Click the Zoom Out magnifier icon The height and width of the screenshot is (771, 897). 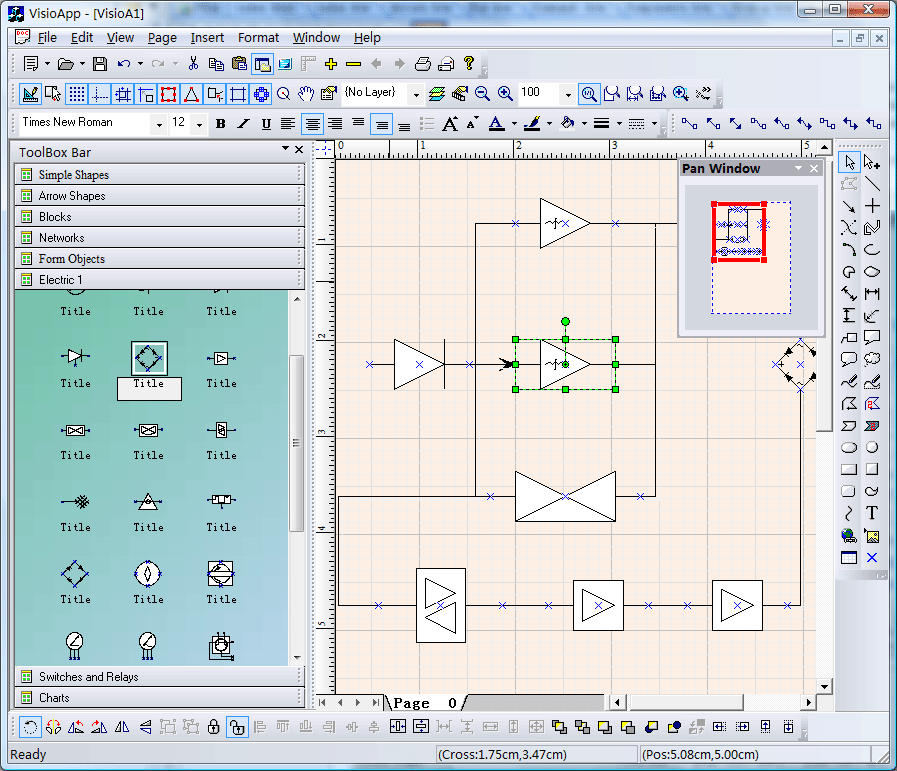(482, 93)
